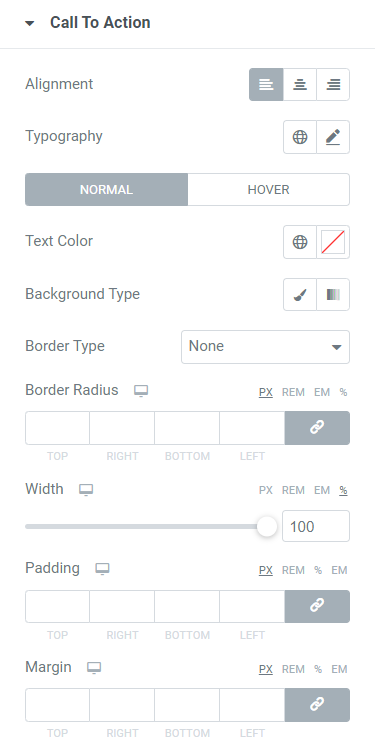
Task: Choose gradient background type icon
Action: coord(333,294)
